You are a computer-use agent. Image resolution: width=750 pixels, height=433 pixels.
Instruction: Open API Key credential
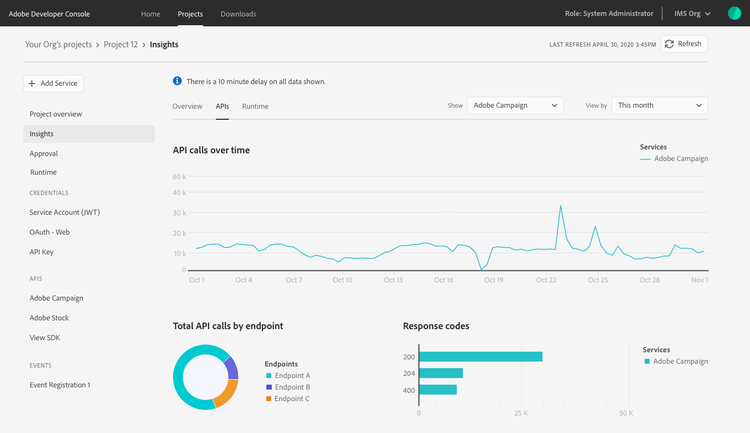(x=41, y=252)
